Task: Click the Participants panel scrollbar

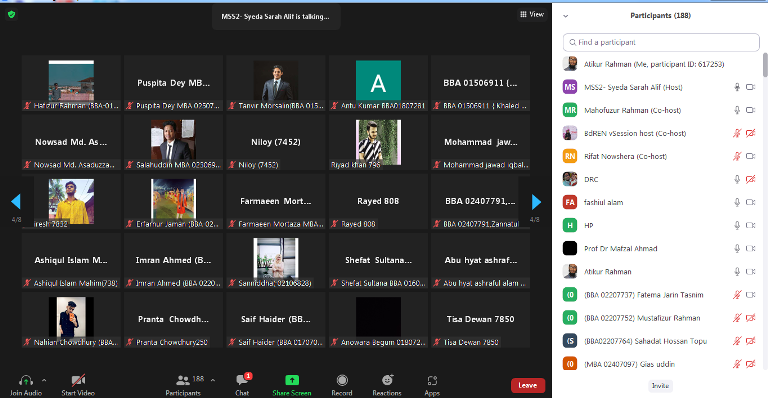Action: click(x=765, y=65)
